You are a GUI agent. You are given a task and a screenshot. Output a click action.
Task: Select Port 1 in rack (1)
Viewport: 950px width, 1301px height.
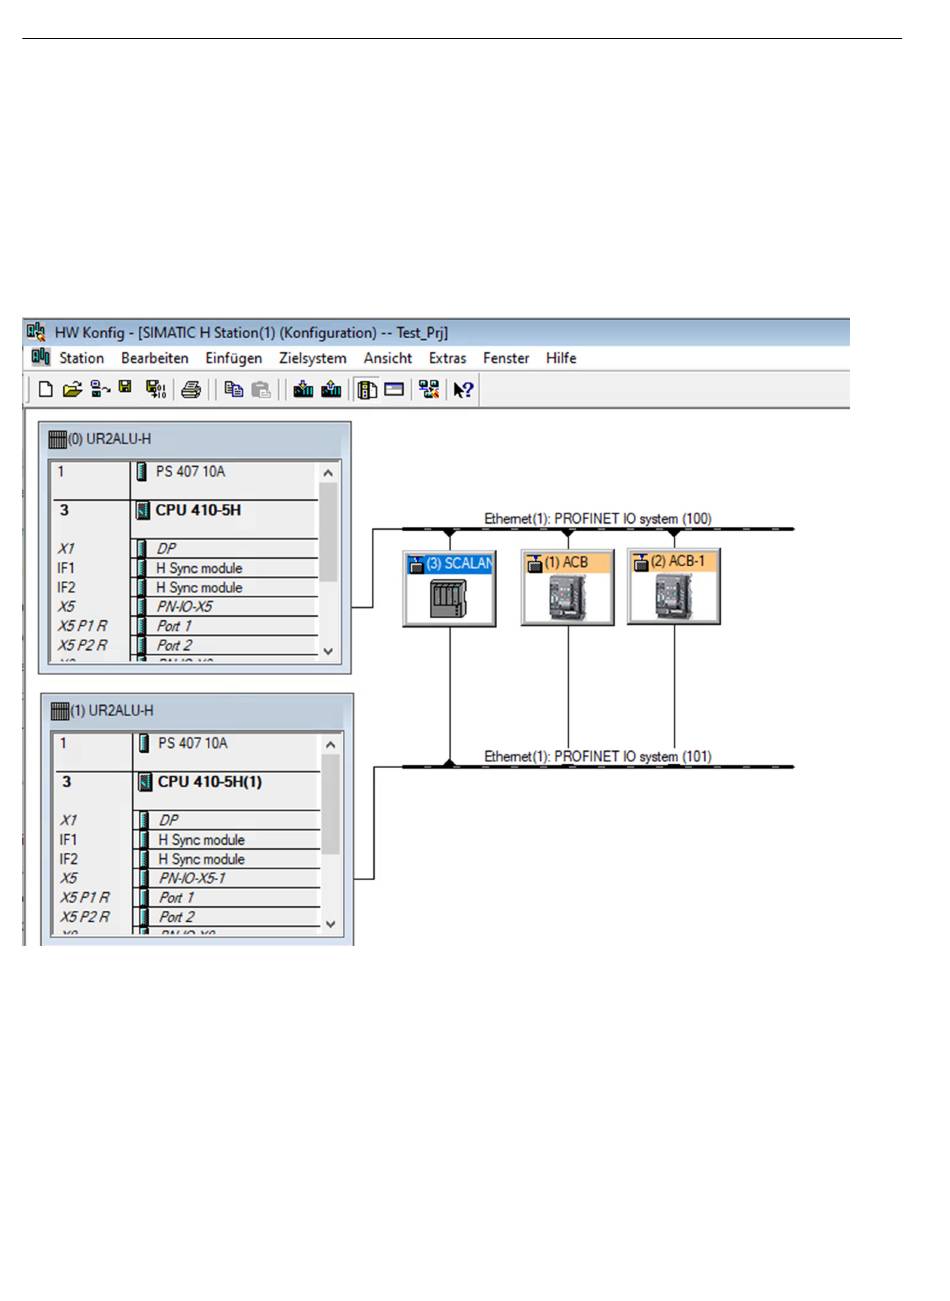point(186,897)
